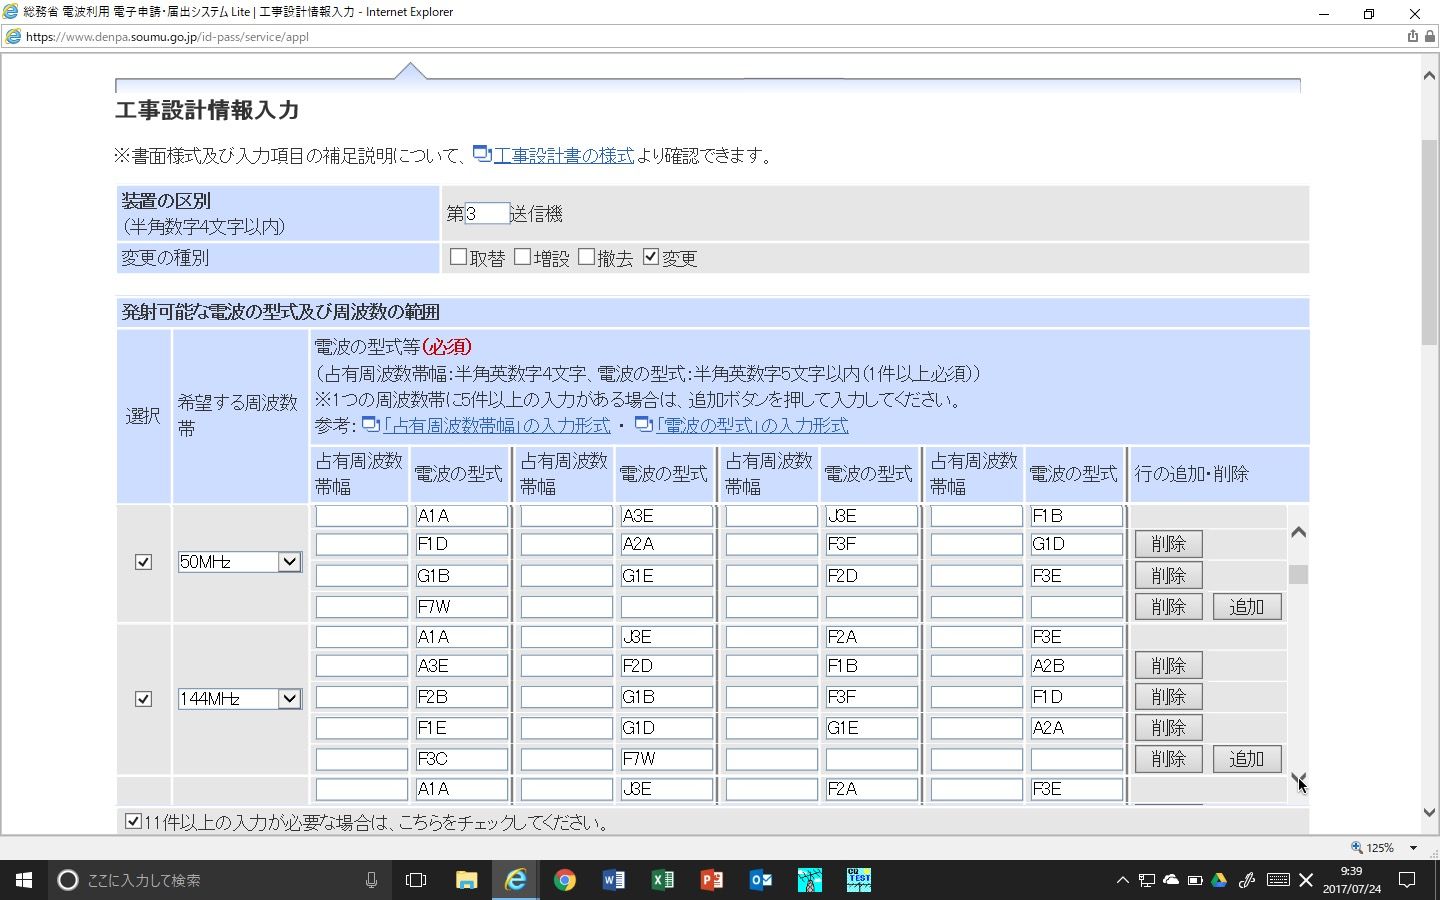Toggle the 選択 checkbox for the 50MHz band

143,562
